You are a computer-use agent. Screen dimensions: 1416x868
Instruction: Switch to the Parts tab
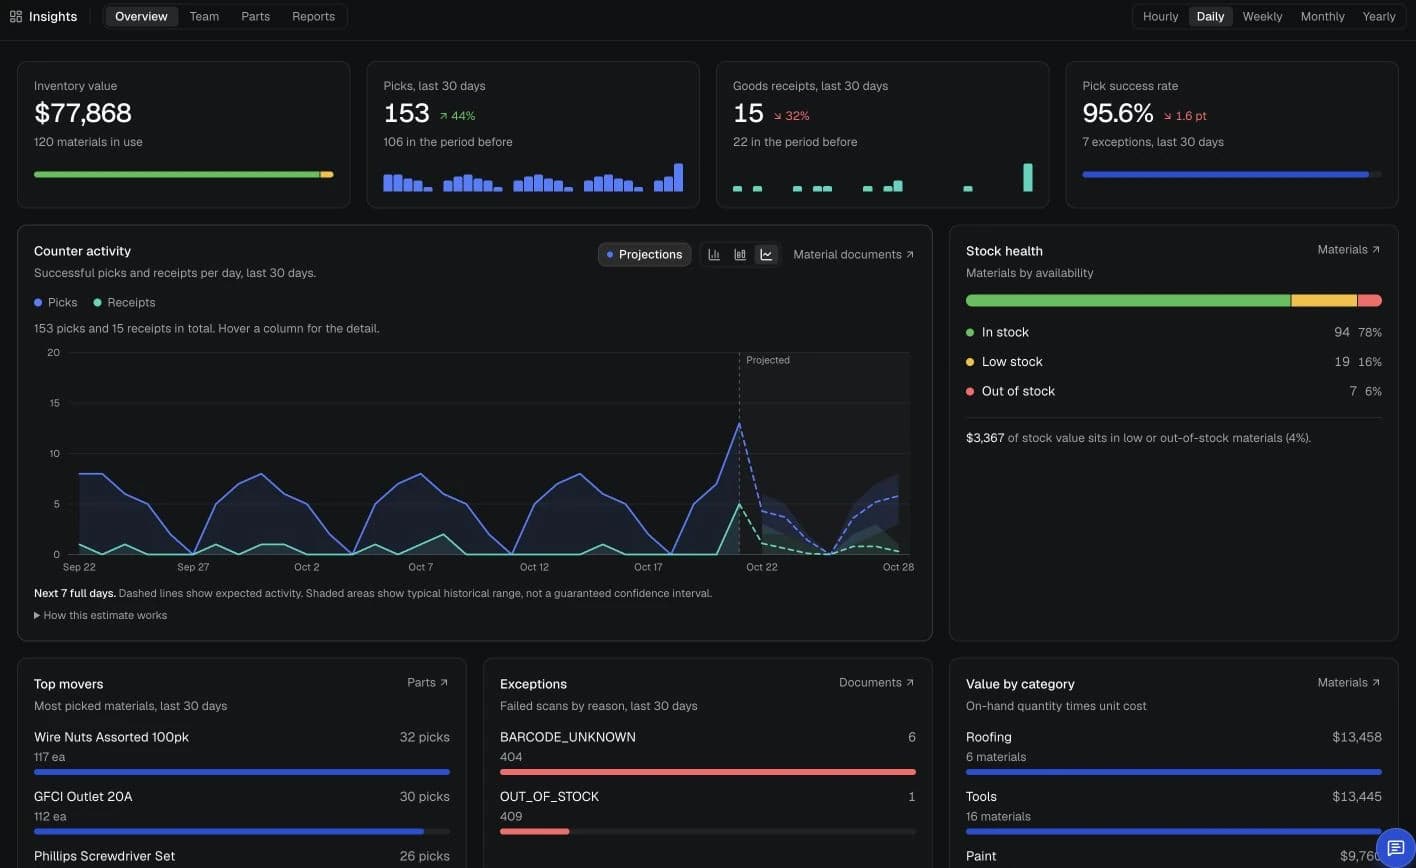(255, 17)
